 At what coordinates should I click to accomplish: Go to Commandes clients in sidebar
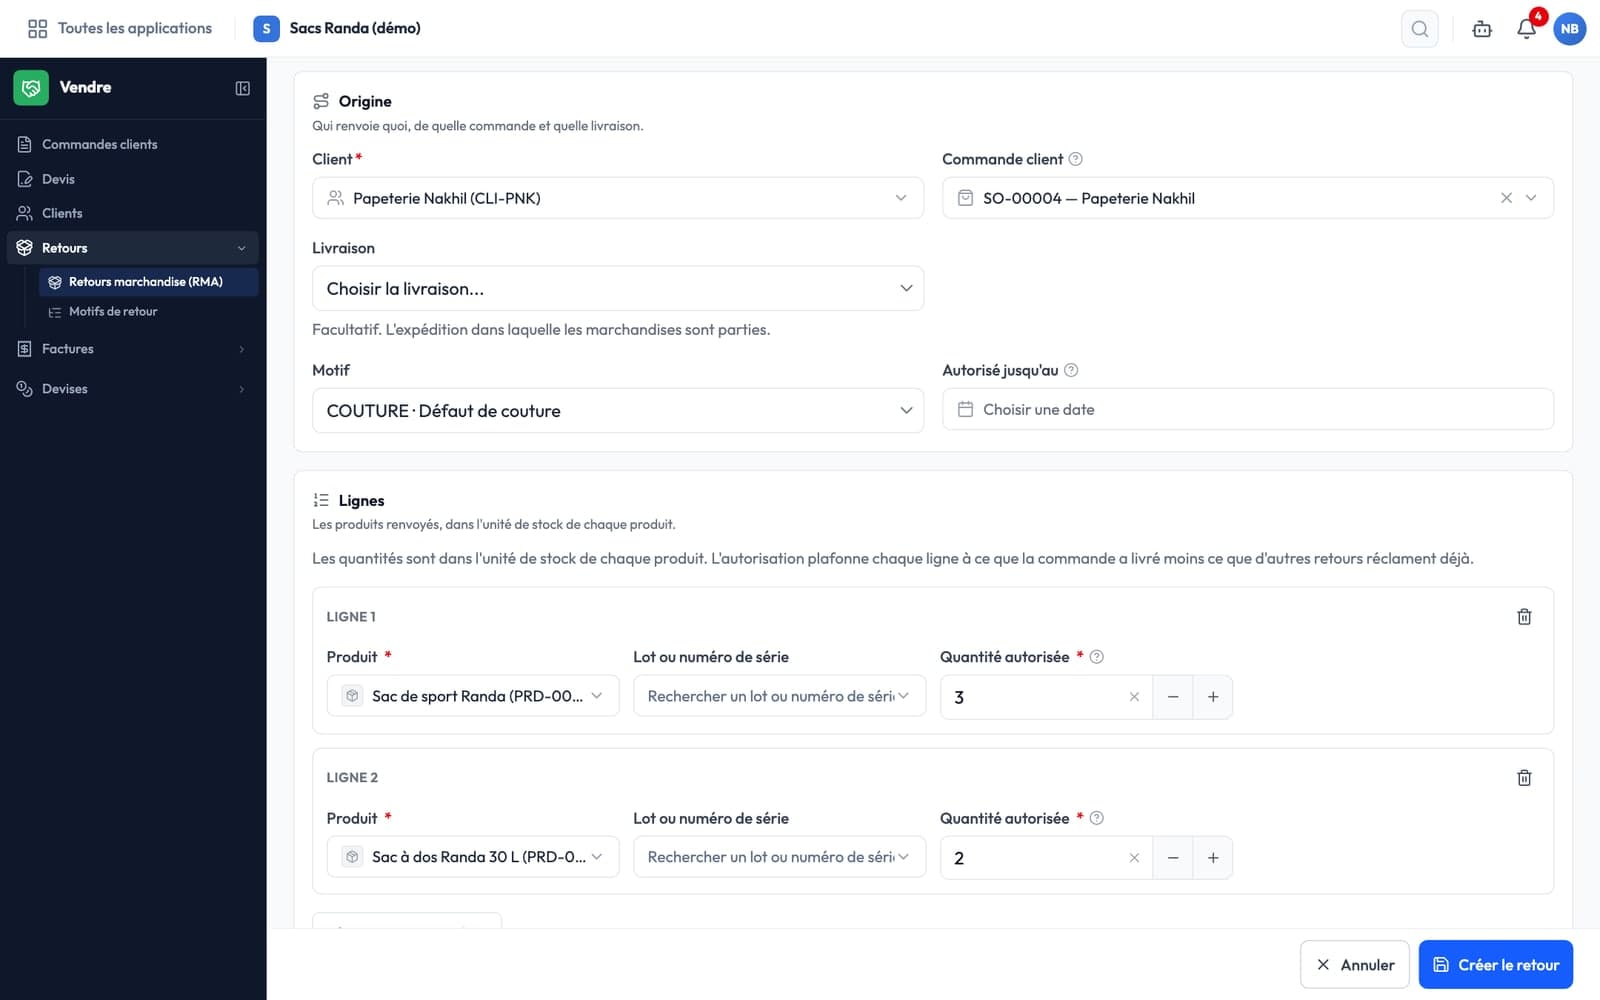click(x=132, y=145)
